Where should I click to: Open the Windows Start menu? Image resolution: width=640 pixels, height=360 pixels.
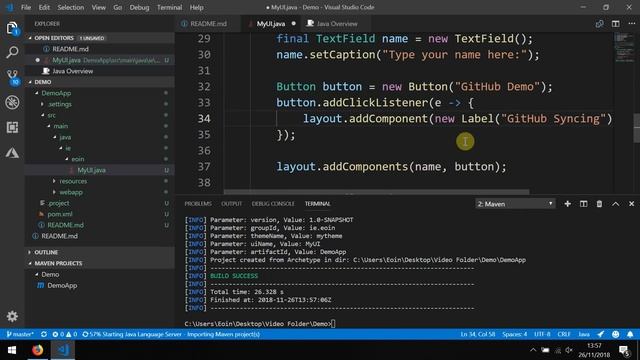point(12,350)
